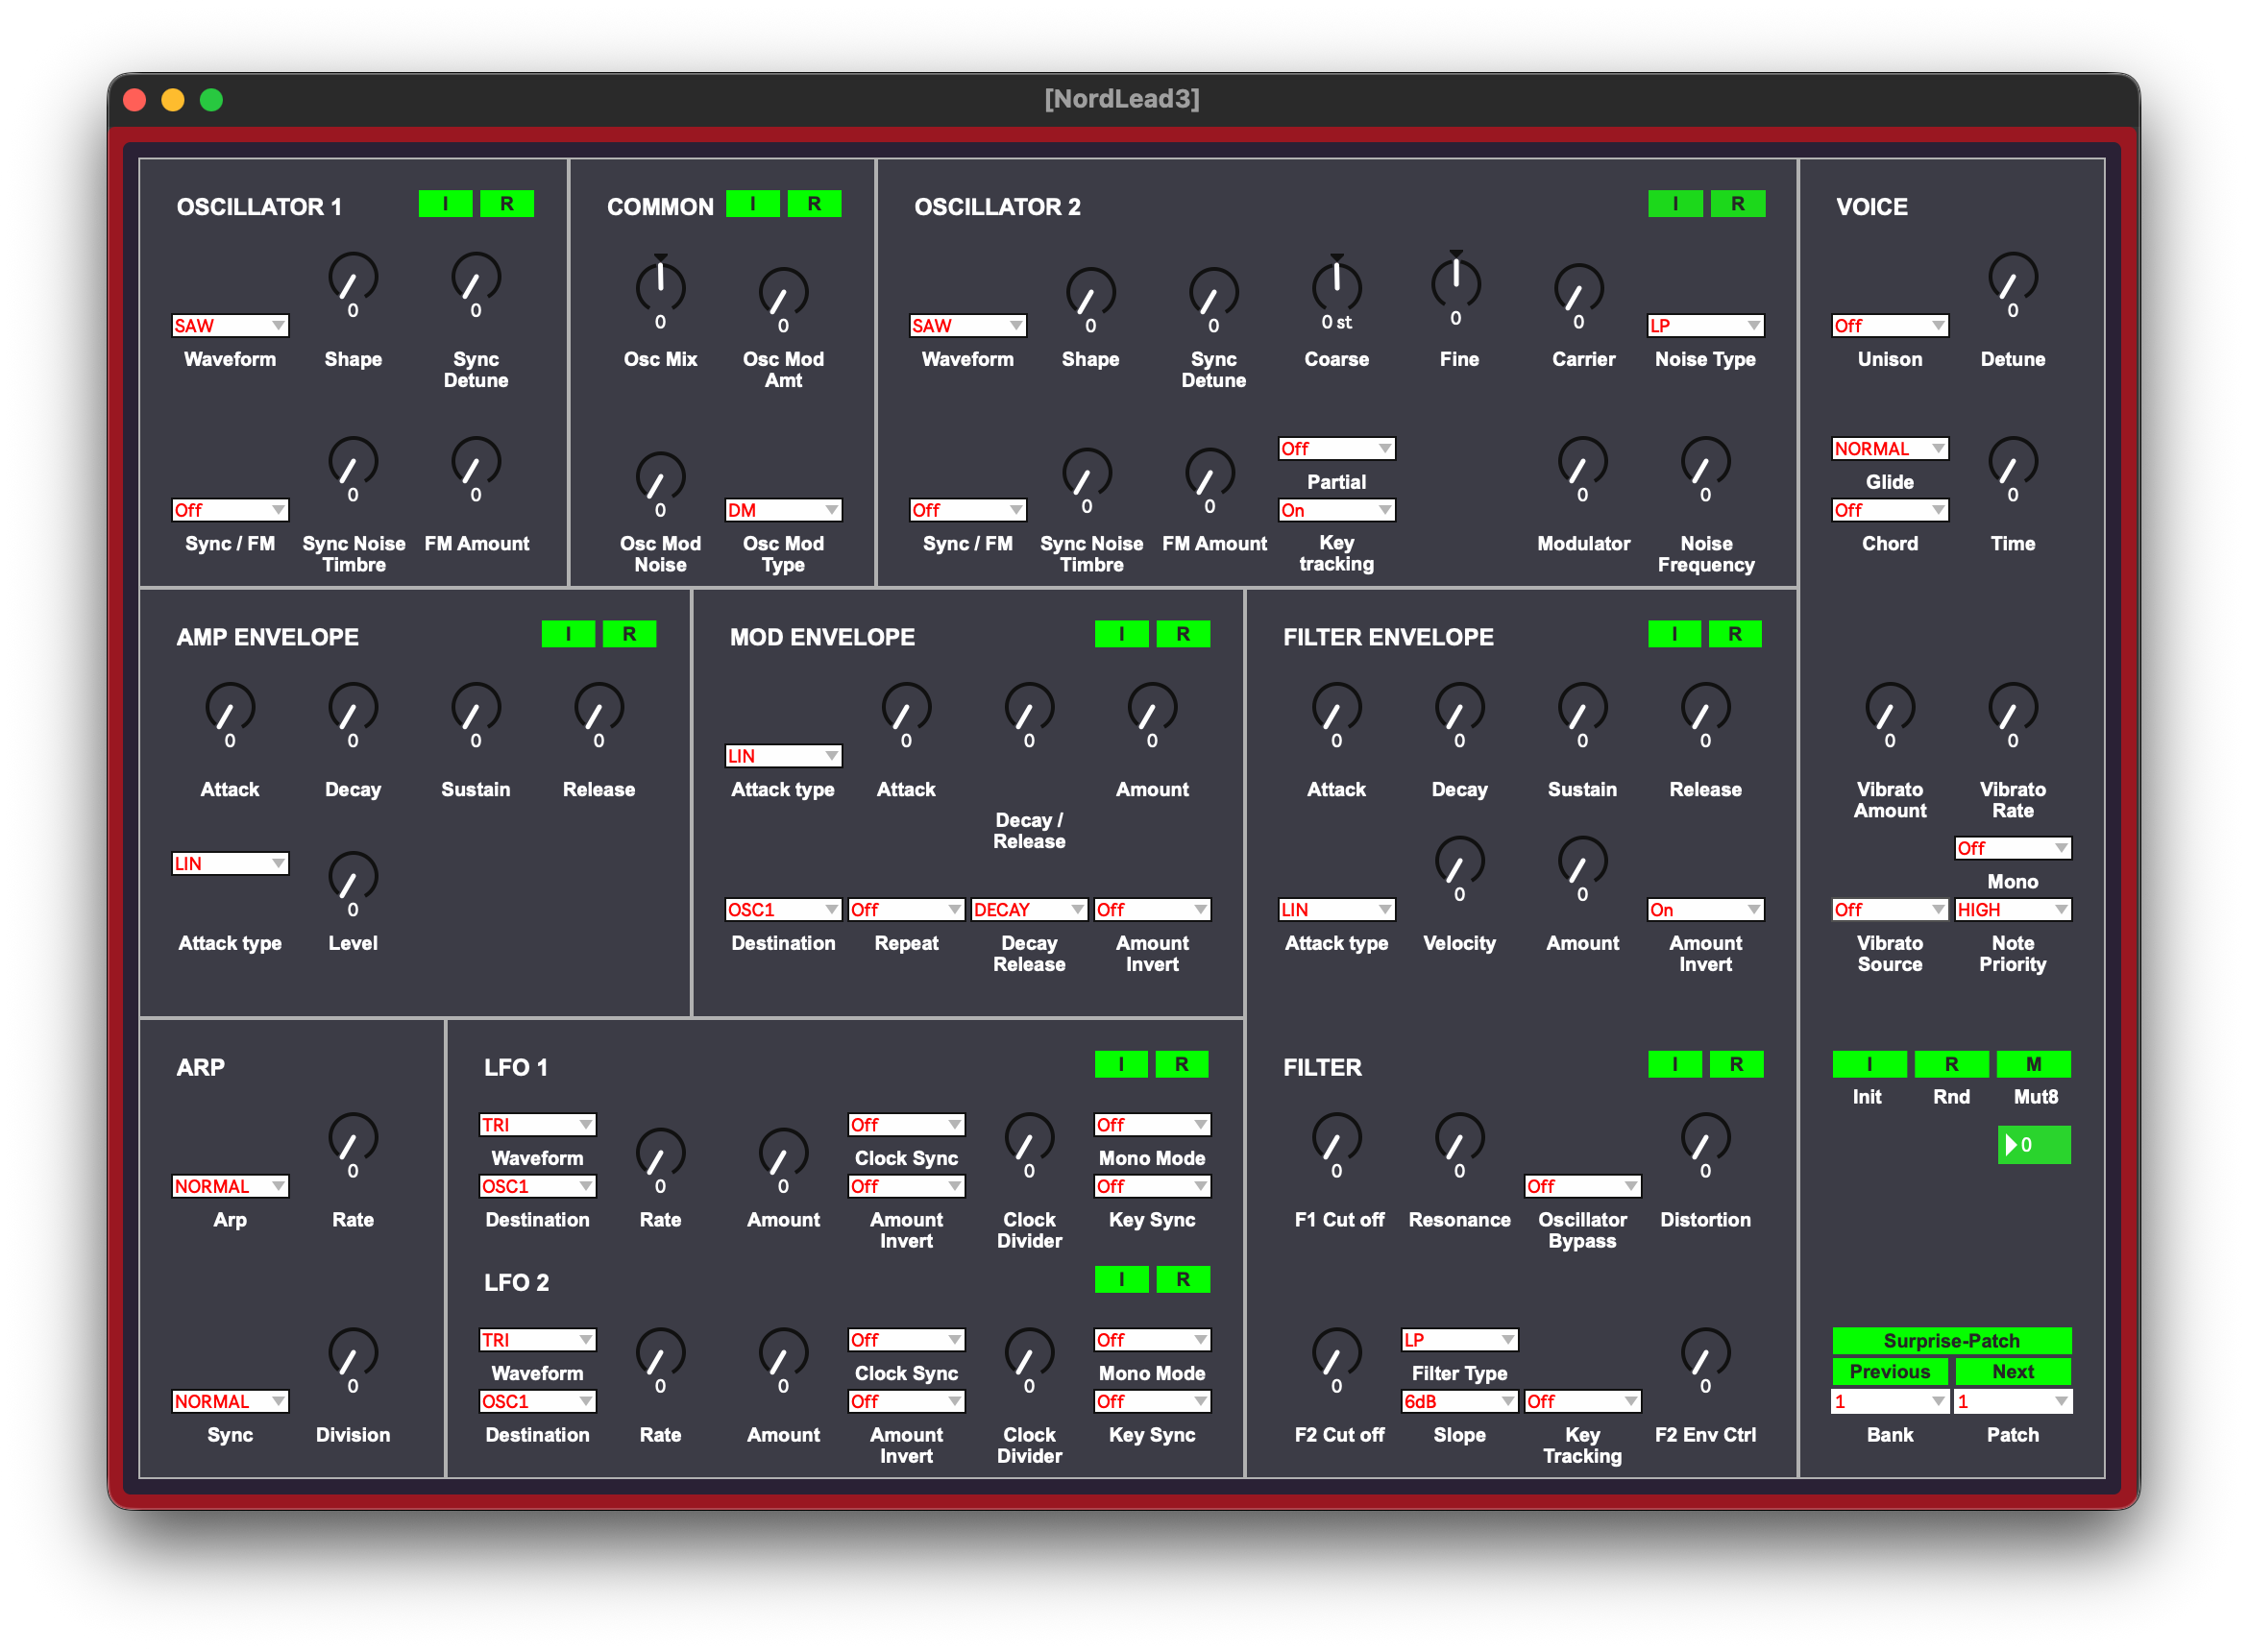Image resolution: width=2248 pixels, height=1652 pixels.
Task: Click the Oscillator 1 init I button
Action: click(445, 204)
